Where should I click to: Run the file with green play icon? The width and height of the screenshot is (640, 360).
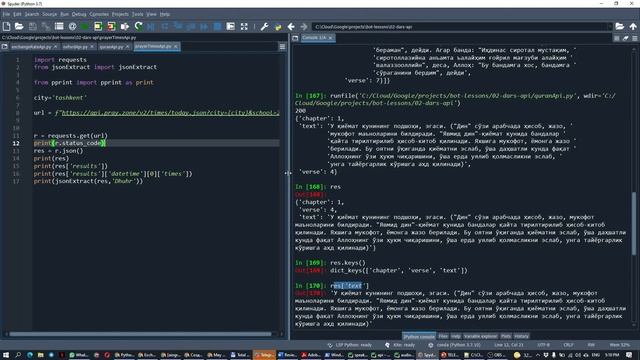click(85, 27)
